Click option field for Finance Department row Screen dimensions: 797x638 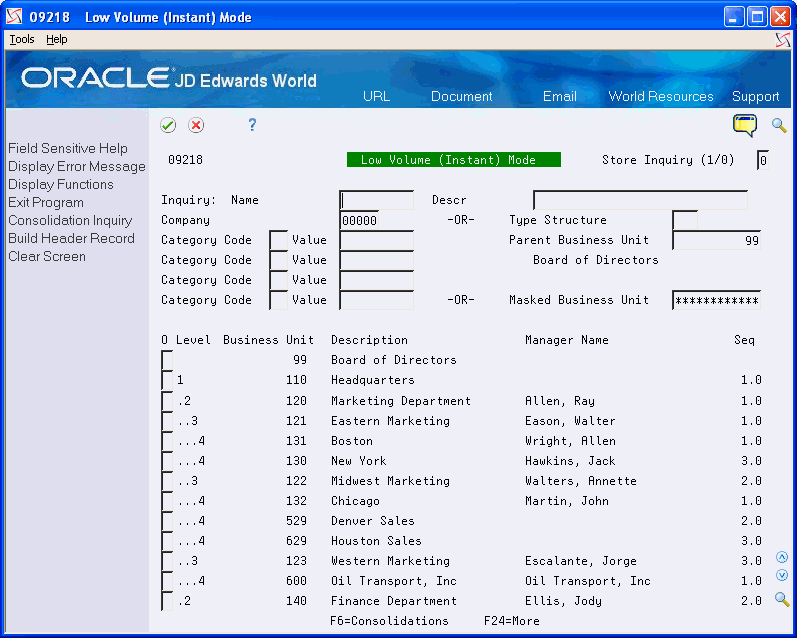click(167, 601)
